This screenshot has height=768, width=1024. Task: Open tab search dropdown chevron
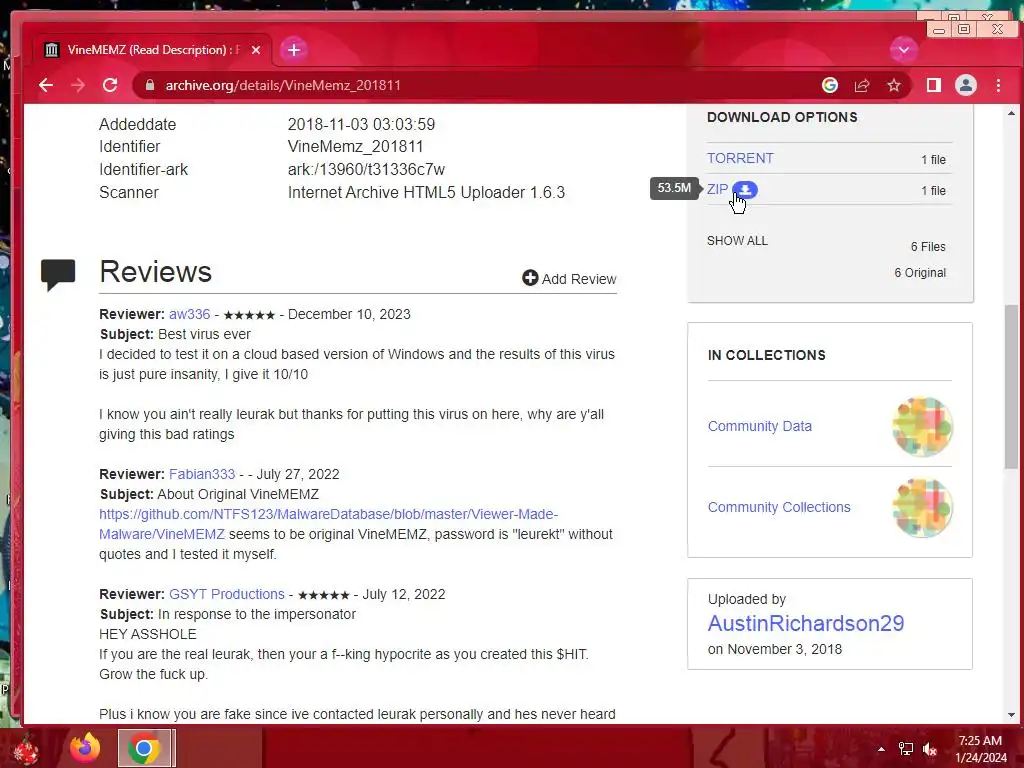click(x=904, y=50)
